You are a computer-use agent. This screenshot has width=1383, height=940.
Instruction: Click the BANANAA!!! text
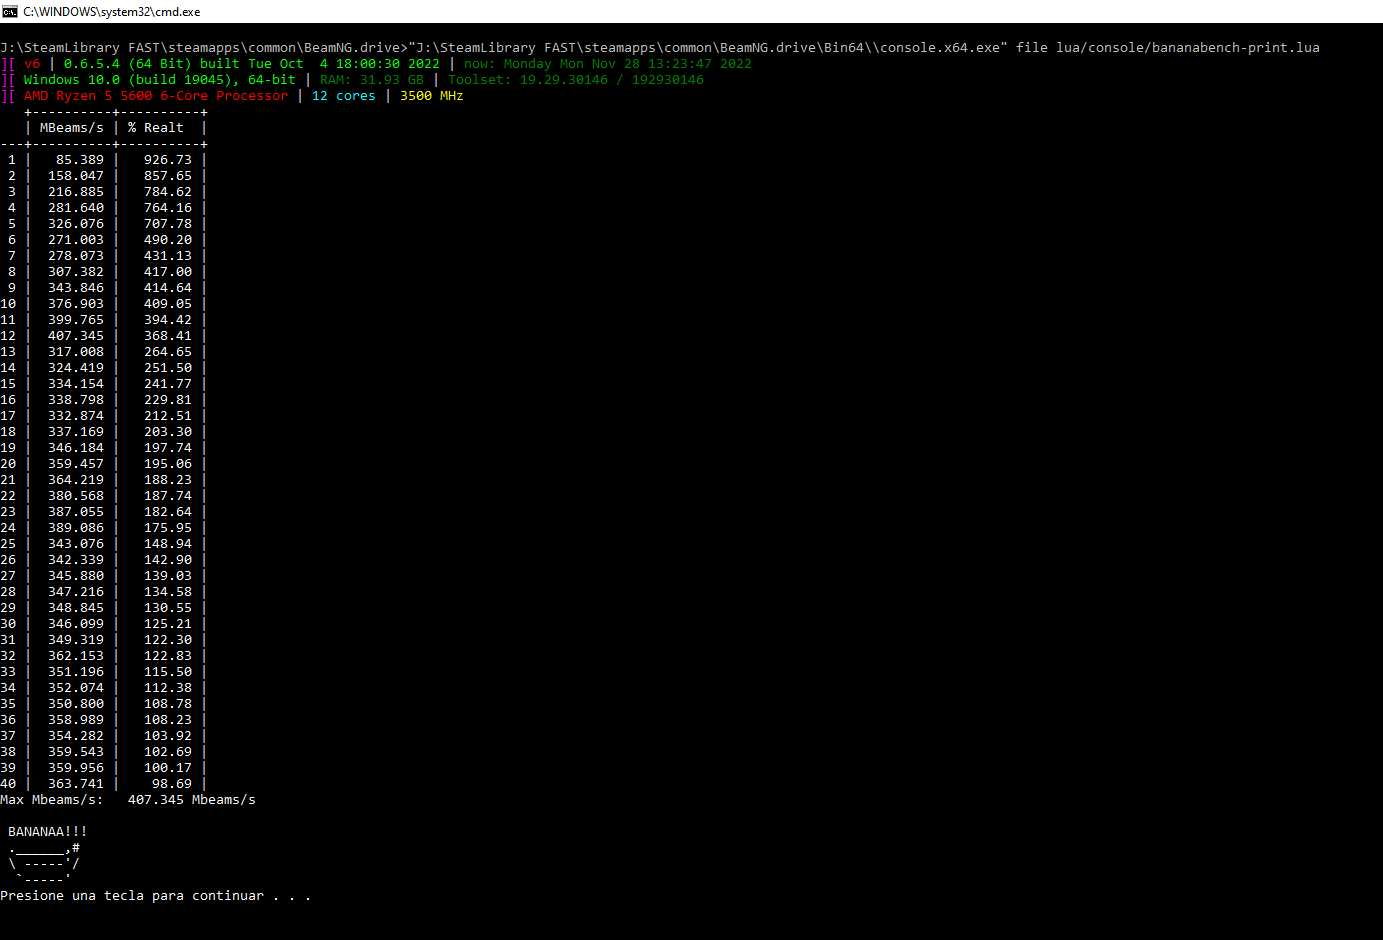48,832
